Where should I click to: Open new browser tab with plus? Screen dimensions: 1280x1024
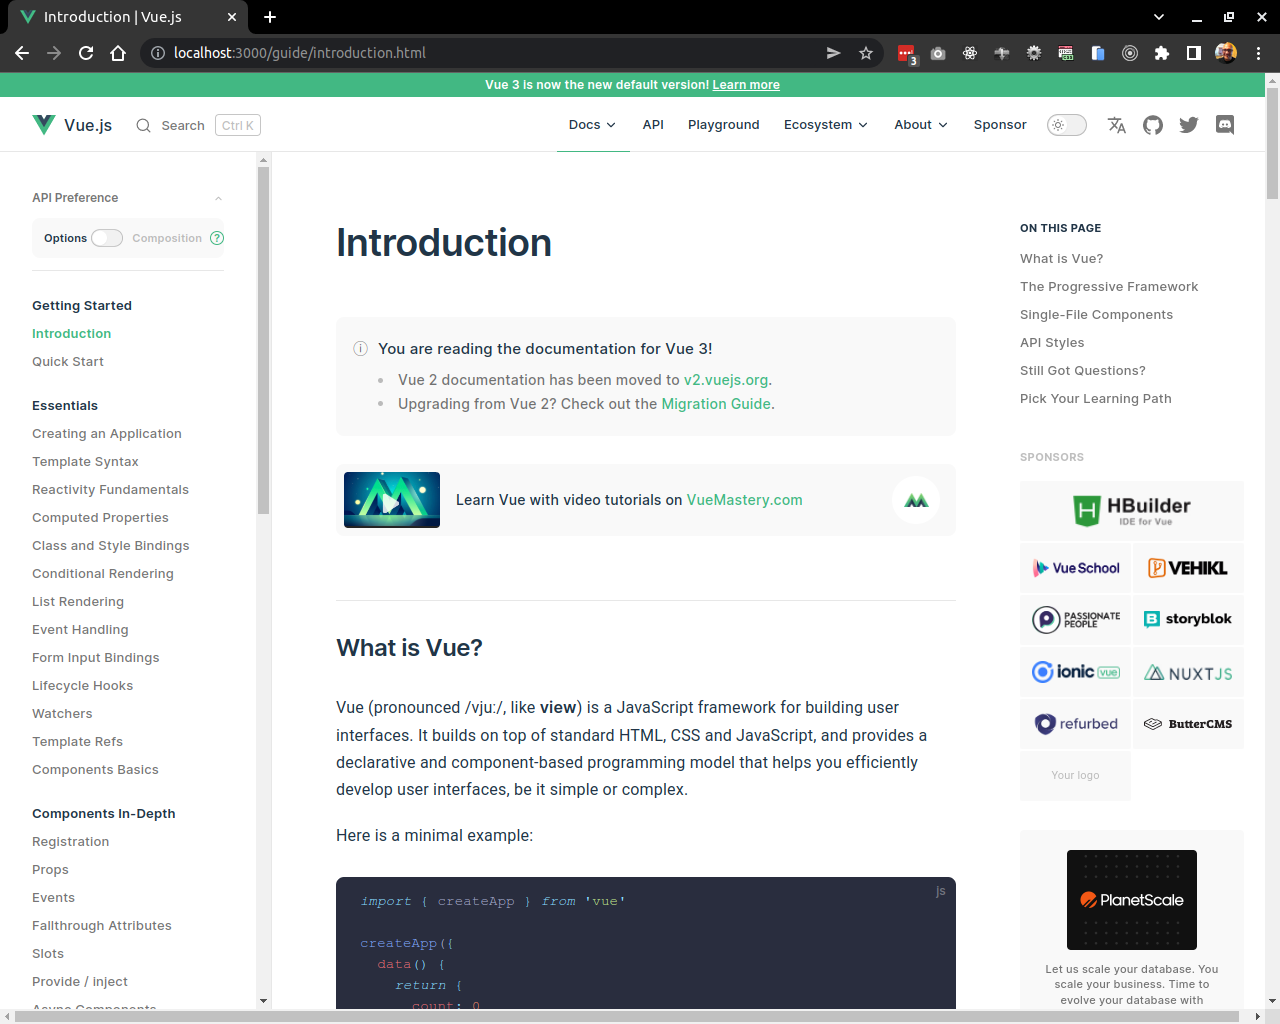(x=270, y=17)
